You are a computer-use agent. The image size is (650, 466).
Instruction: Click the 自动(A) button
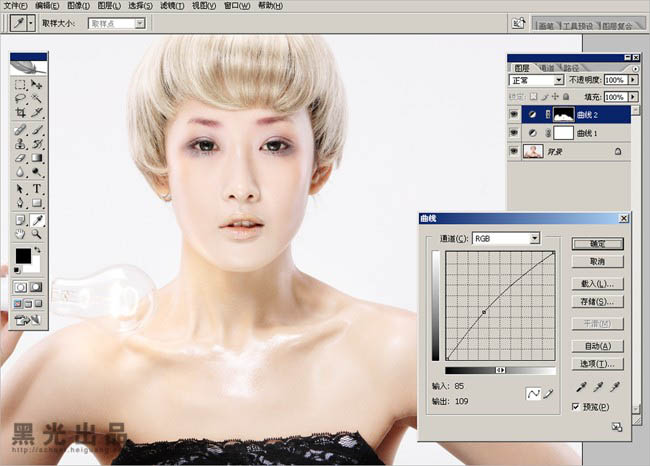[x=597, y=346]
